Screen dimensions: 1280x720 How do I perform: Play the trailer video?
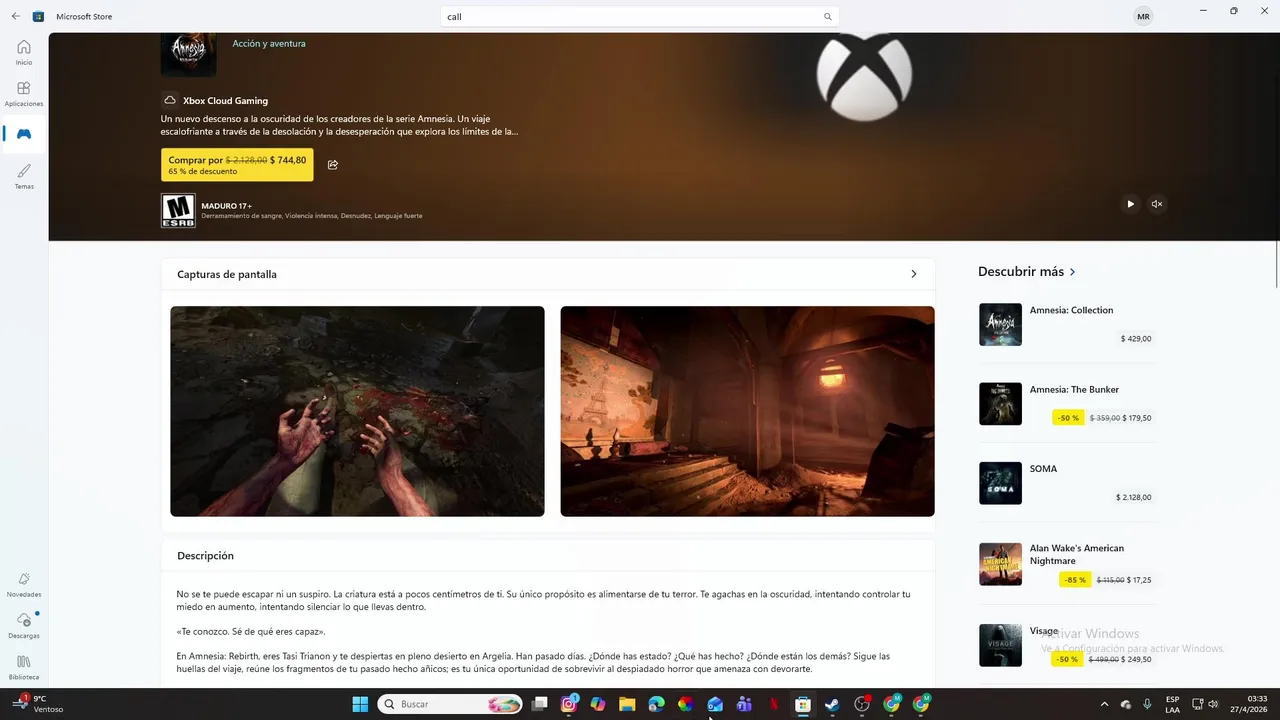1131,204
